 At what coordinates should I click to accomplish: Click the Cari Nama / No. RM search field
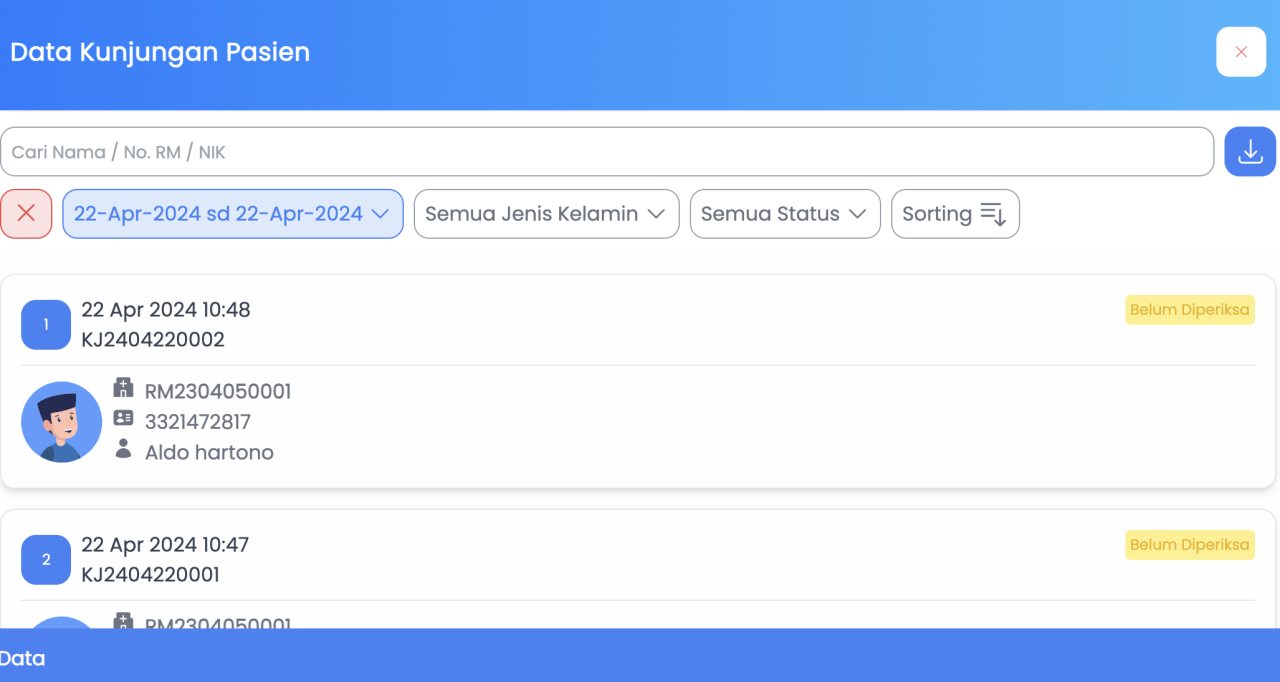[606, 152]
